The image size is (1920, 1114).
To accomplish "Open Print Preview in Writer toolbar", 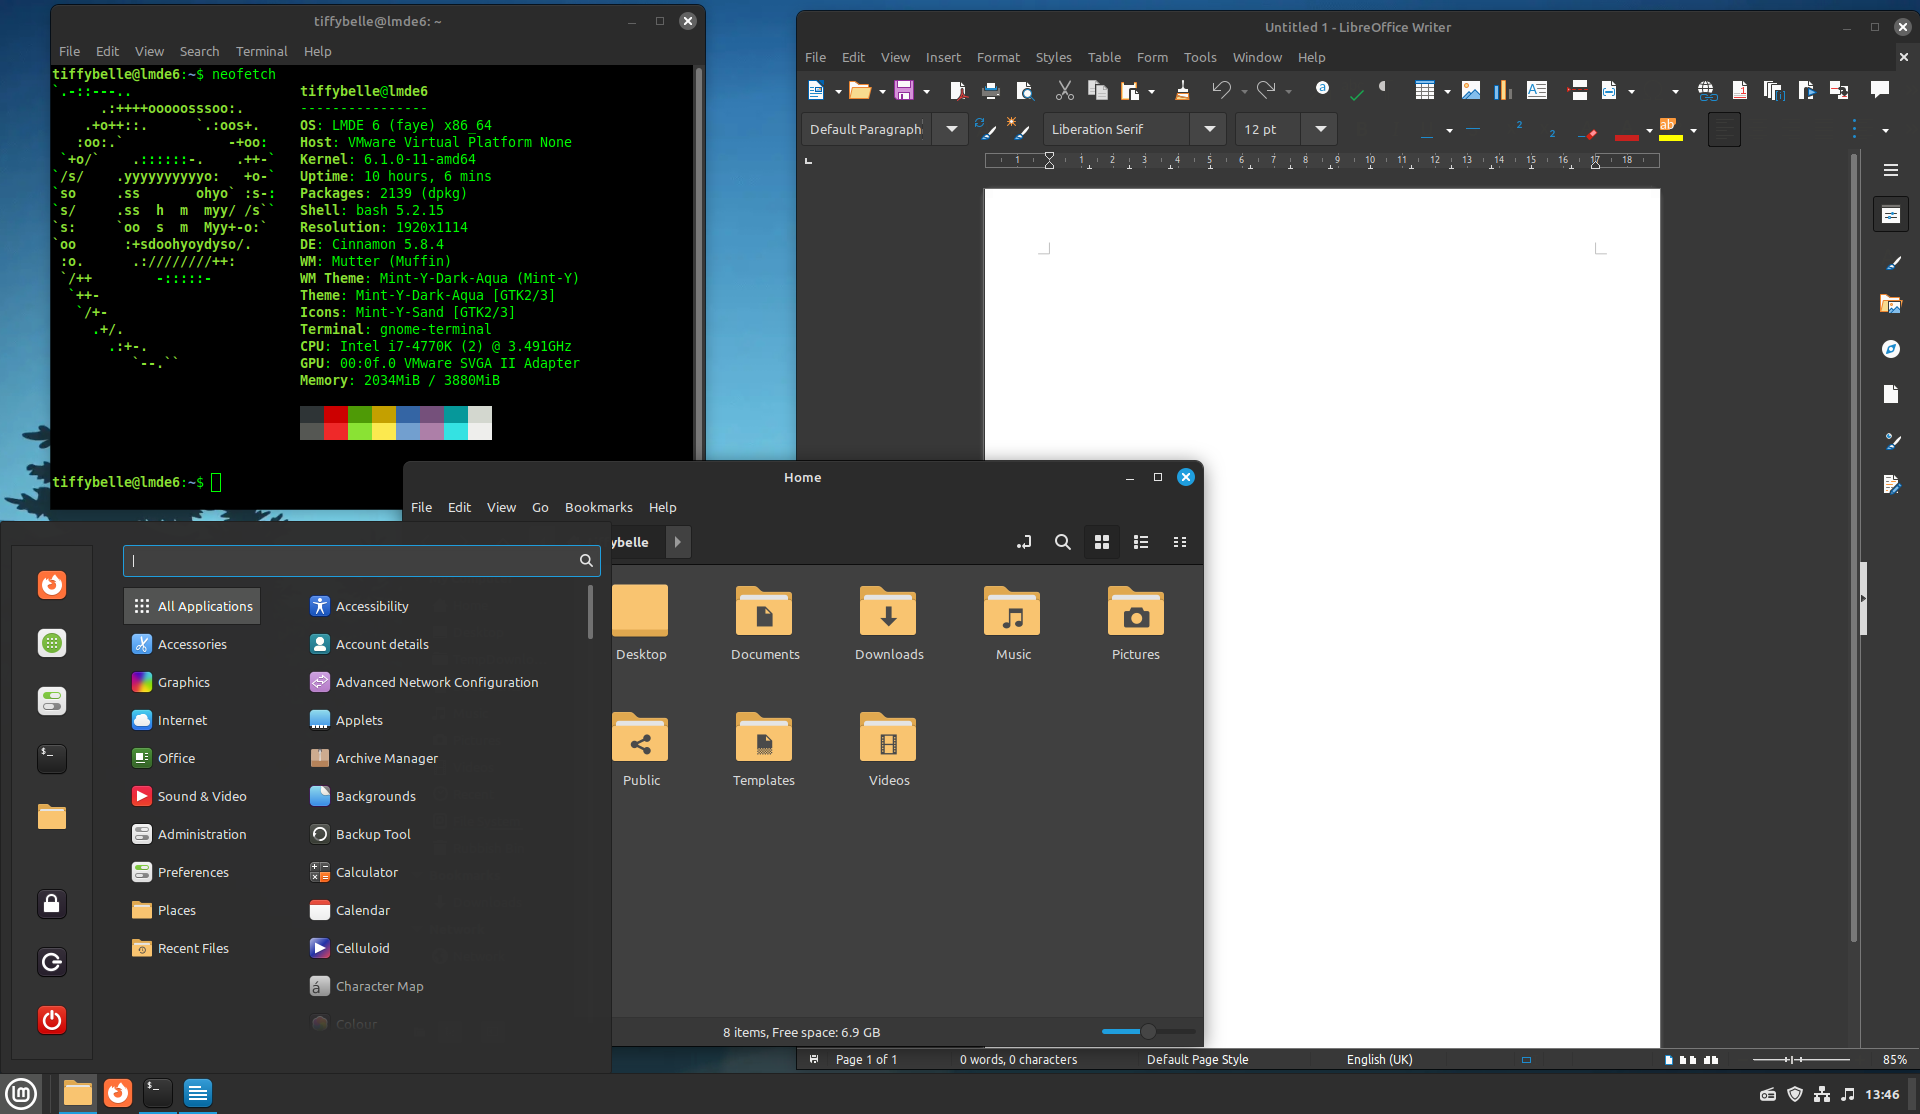I will pyautogui.click(x=1025, y=91).
